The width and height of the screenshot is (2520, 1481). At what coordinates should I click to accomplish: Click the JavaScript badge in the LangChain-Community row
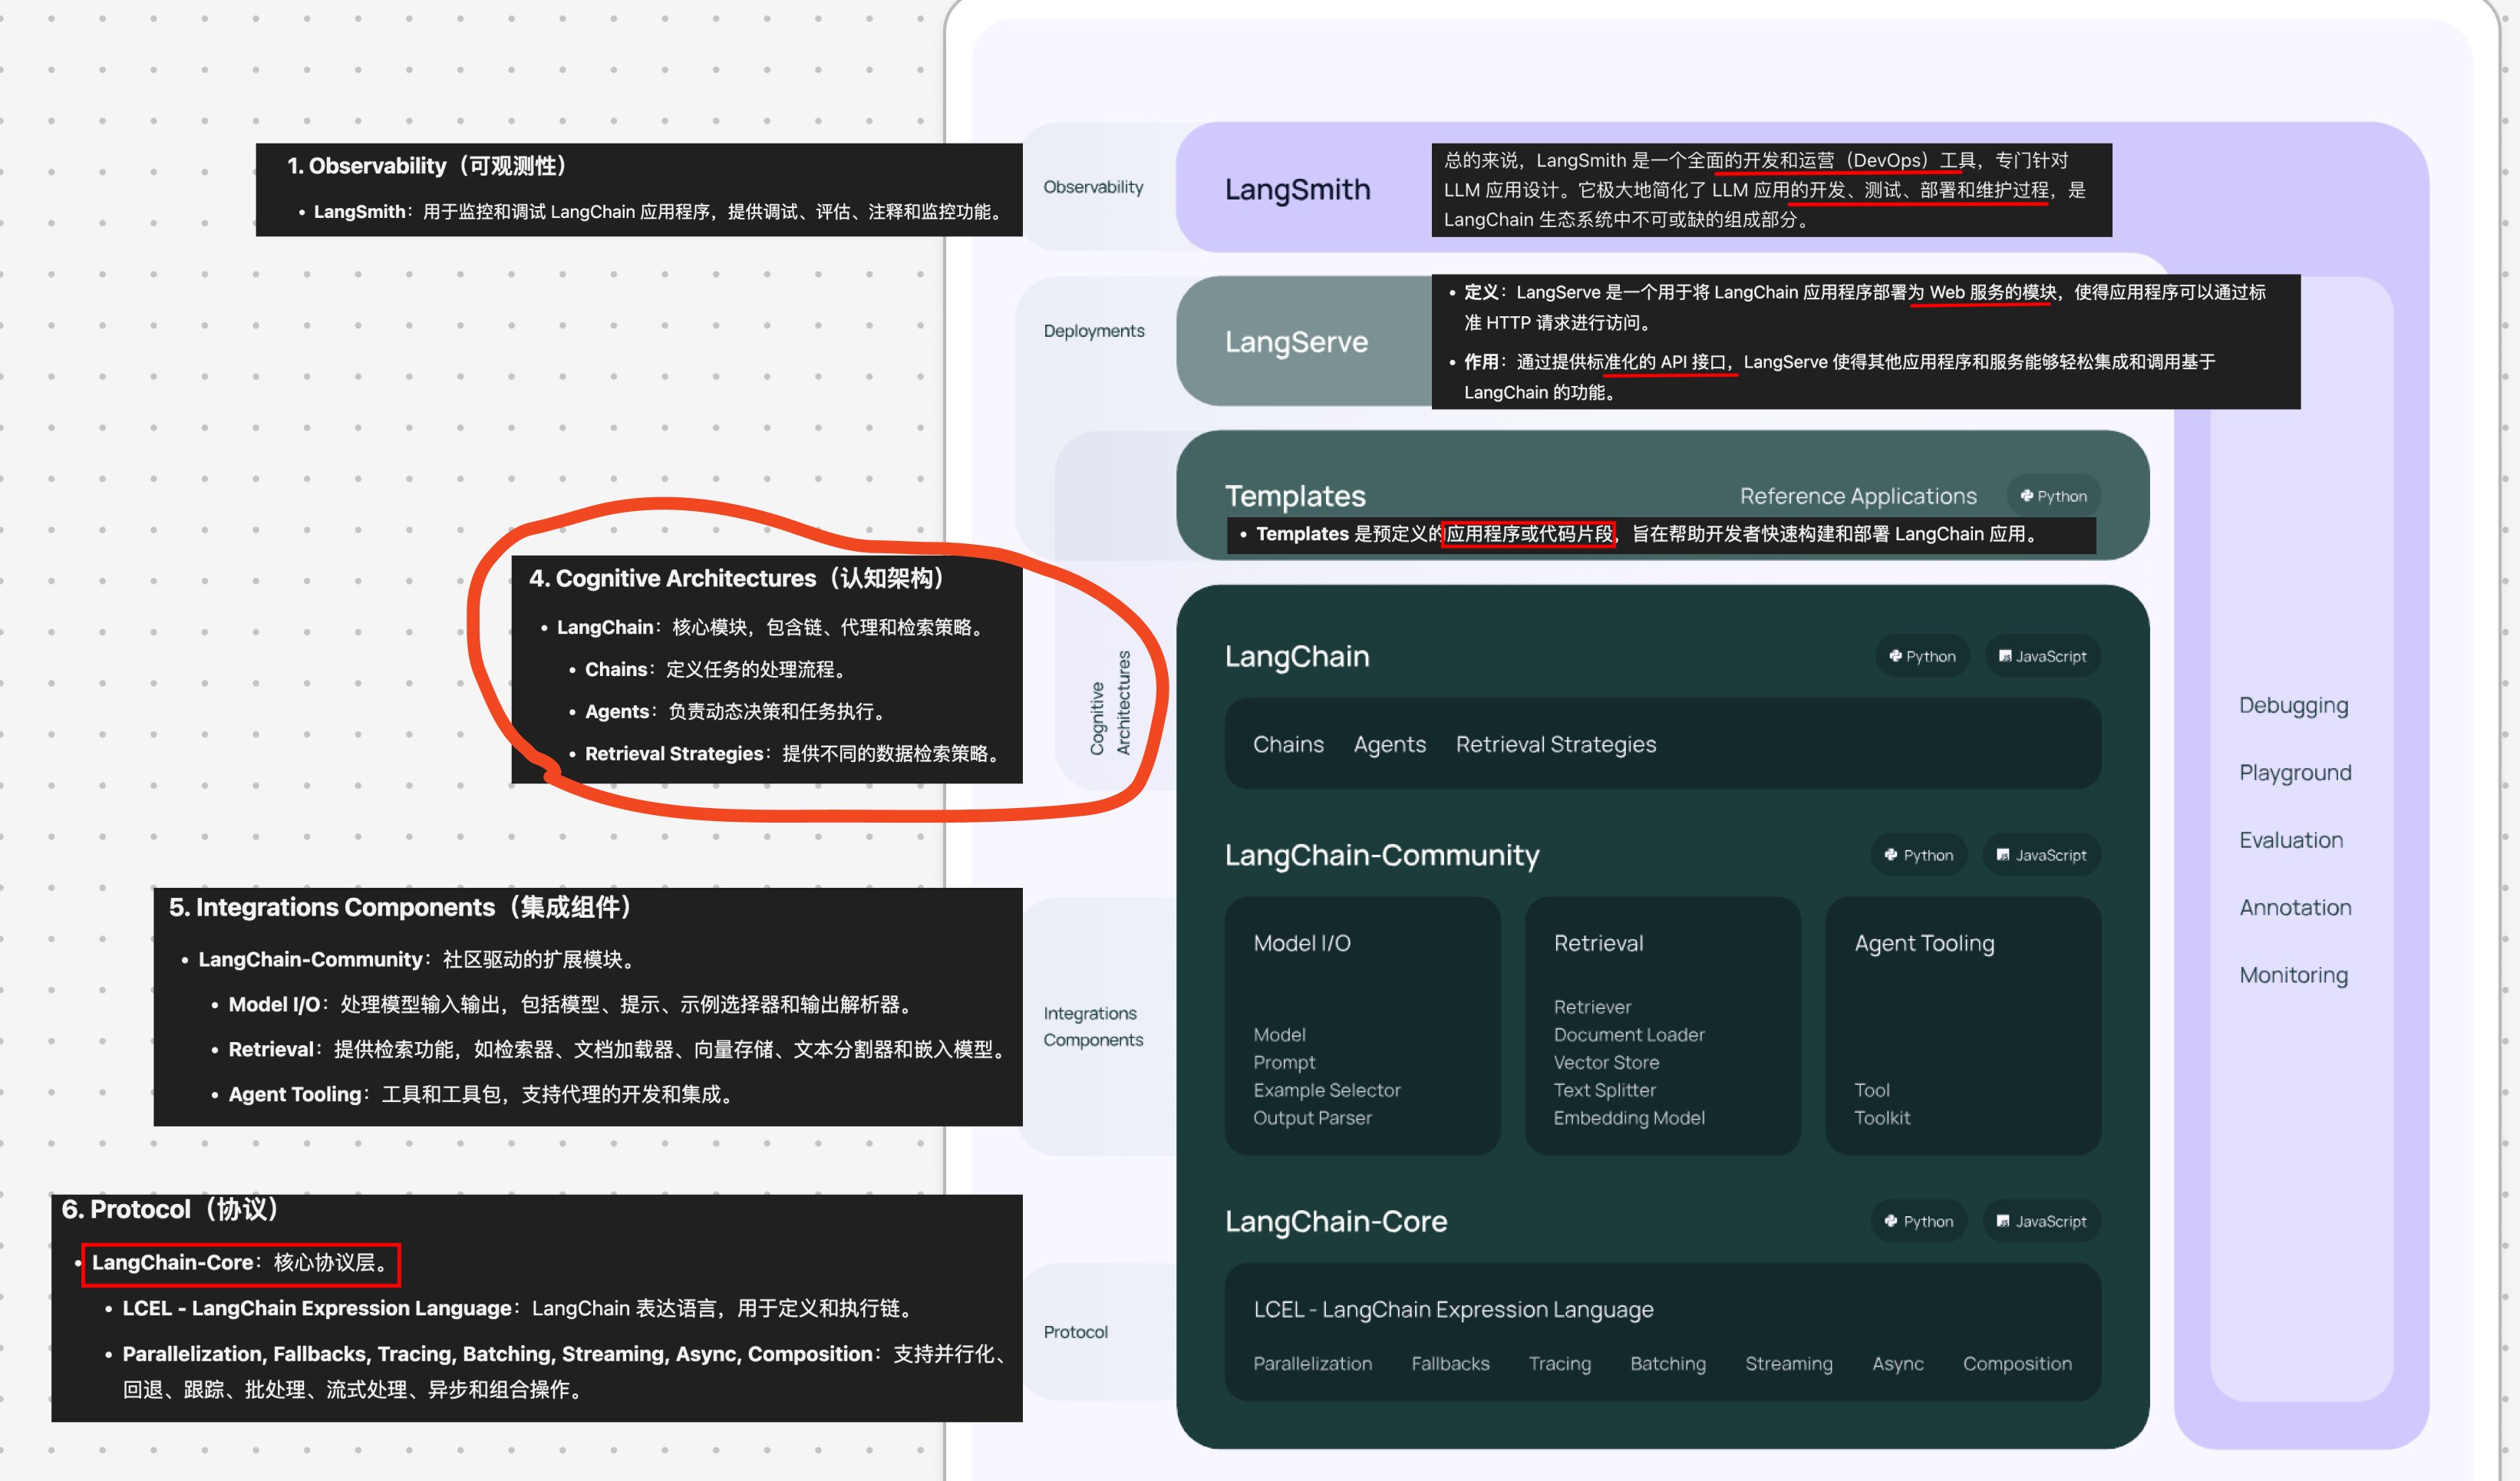pos(2041,855)
